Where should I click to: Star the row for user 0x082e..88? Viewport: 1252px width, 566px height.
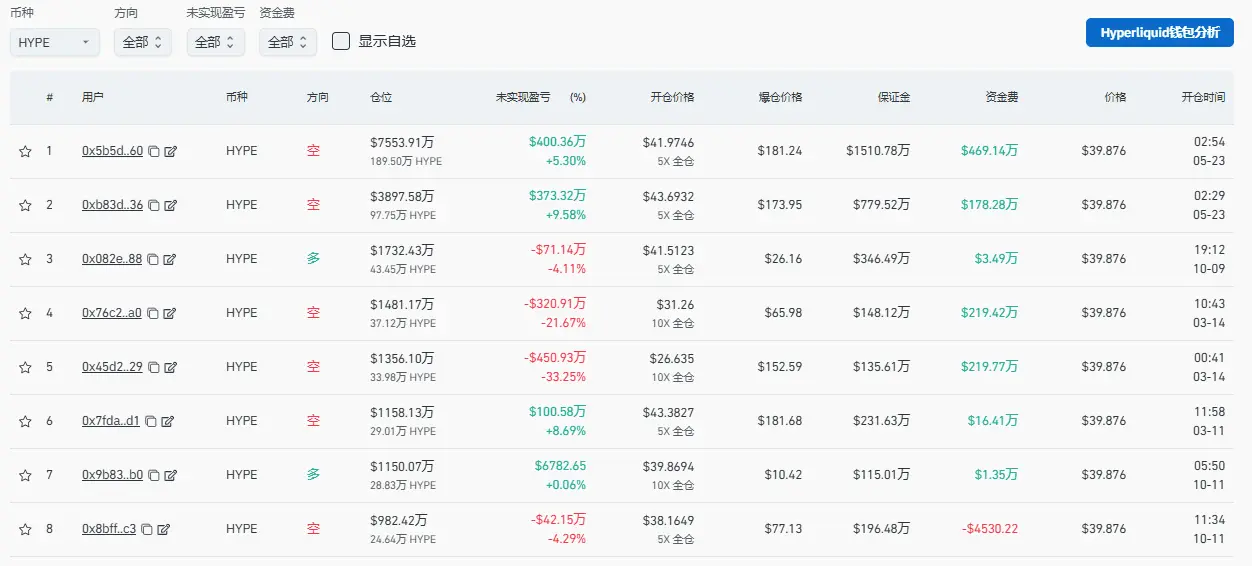click(x=25, y=260)
